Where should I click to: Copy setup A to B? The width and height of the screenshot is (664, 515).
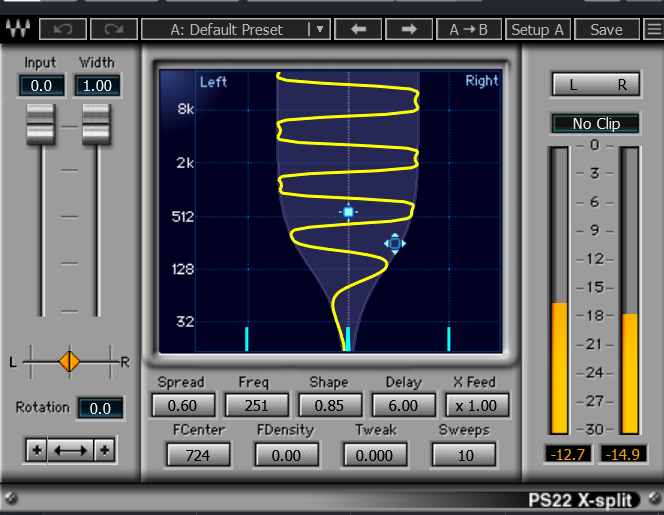[469, 29]
